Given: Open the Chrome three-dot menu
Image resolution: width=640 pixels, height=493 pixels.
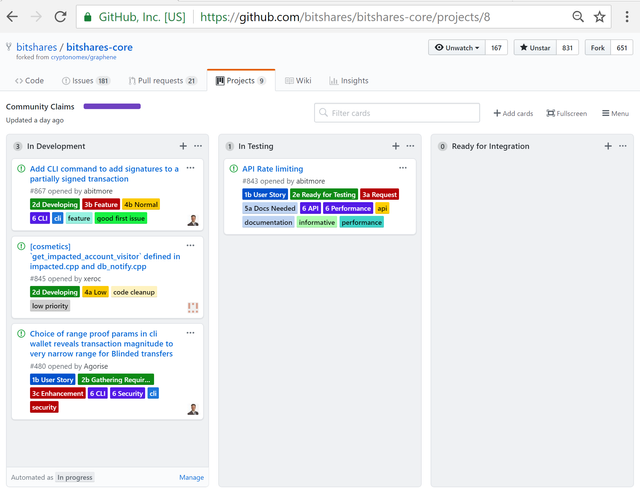Looking at the screenshot, I should (x=627, y=17).
